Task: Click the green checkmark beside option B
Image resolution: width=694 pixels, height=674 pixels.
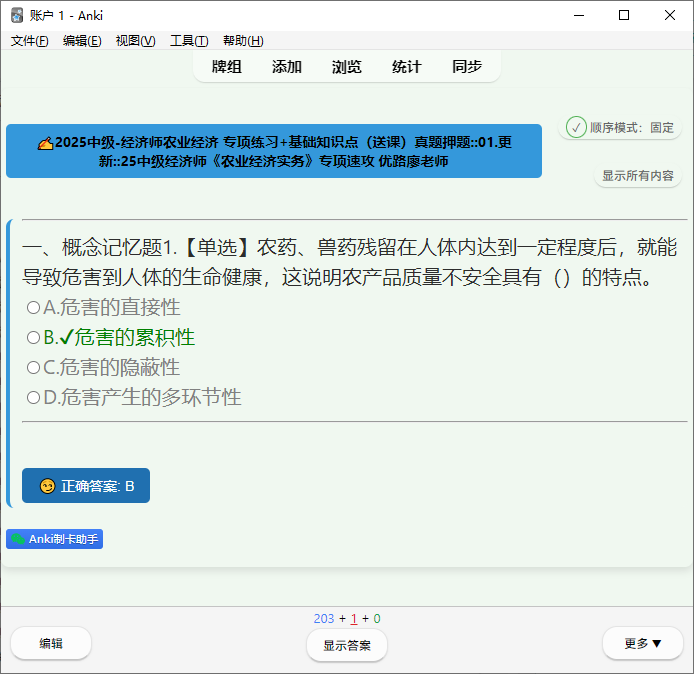Action: [66, 337]
